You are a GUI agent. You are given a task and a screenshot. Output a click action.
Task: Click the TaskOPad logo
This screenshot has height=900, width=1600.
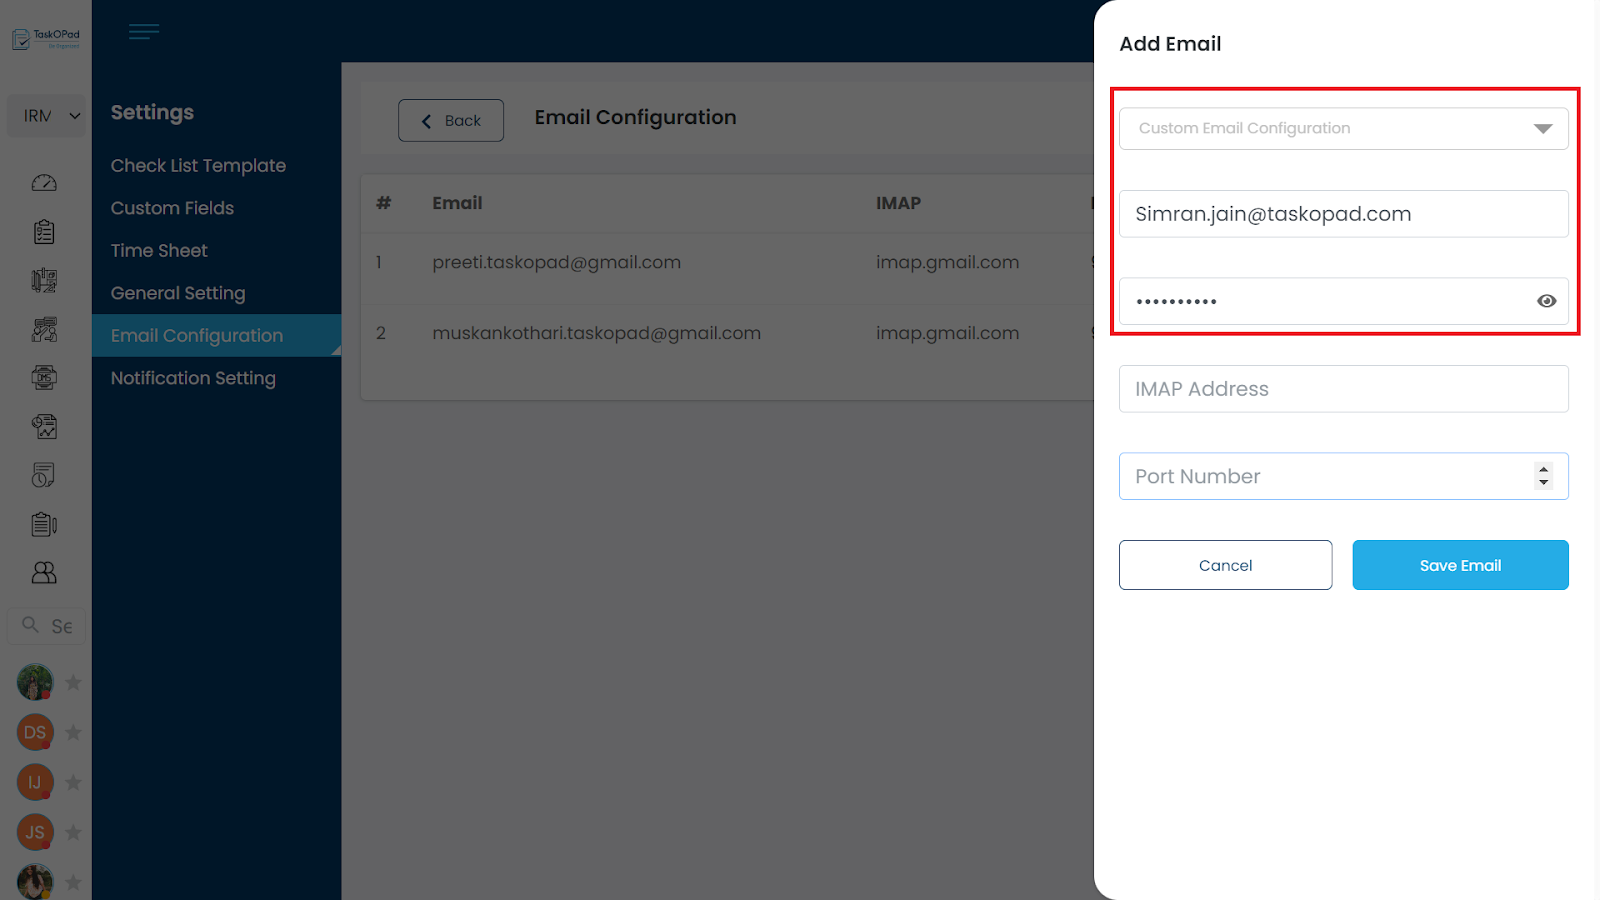[x=46, y=39]
